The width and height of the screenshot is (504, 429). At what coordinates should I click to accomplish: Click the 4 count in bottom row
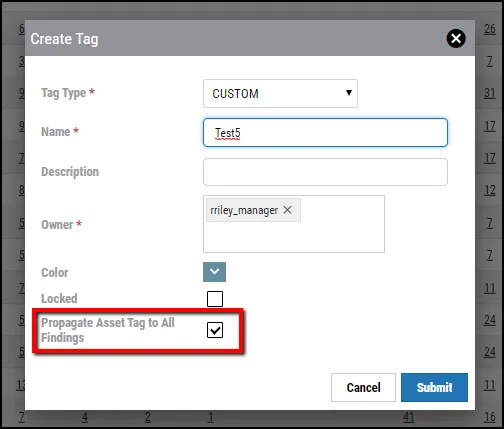pos(85,417)
